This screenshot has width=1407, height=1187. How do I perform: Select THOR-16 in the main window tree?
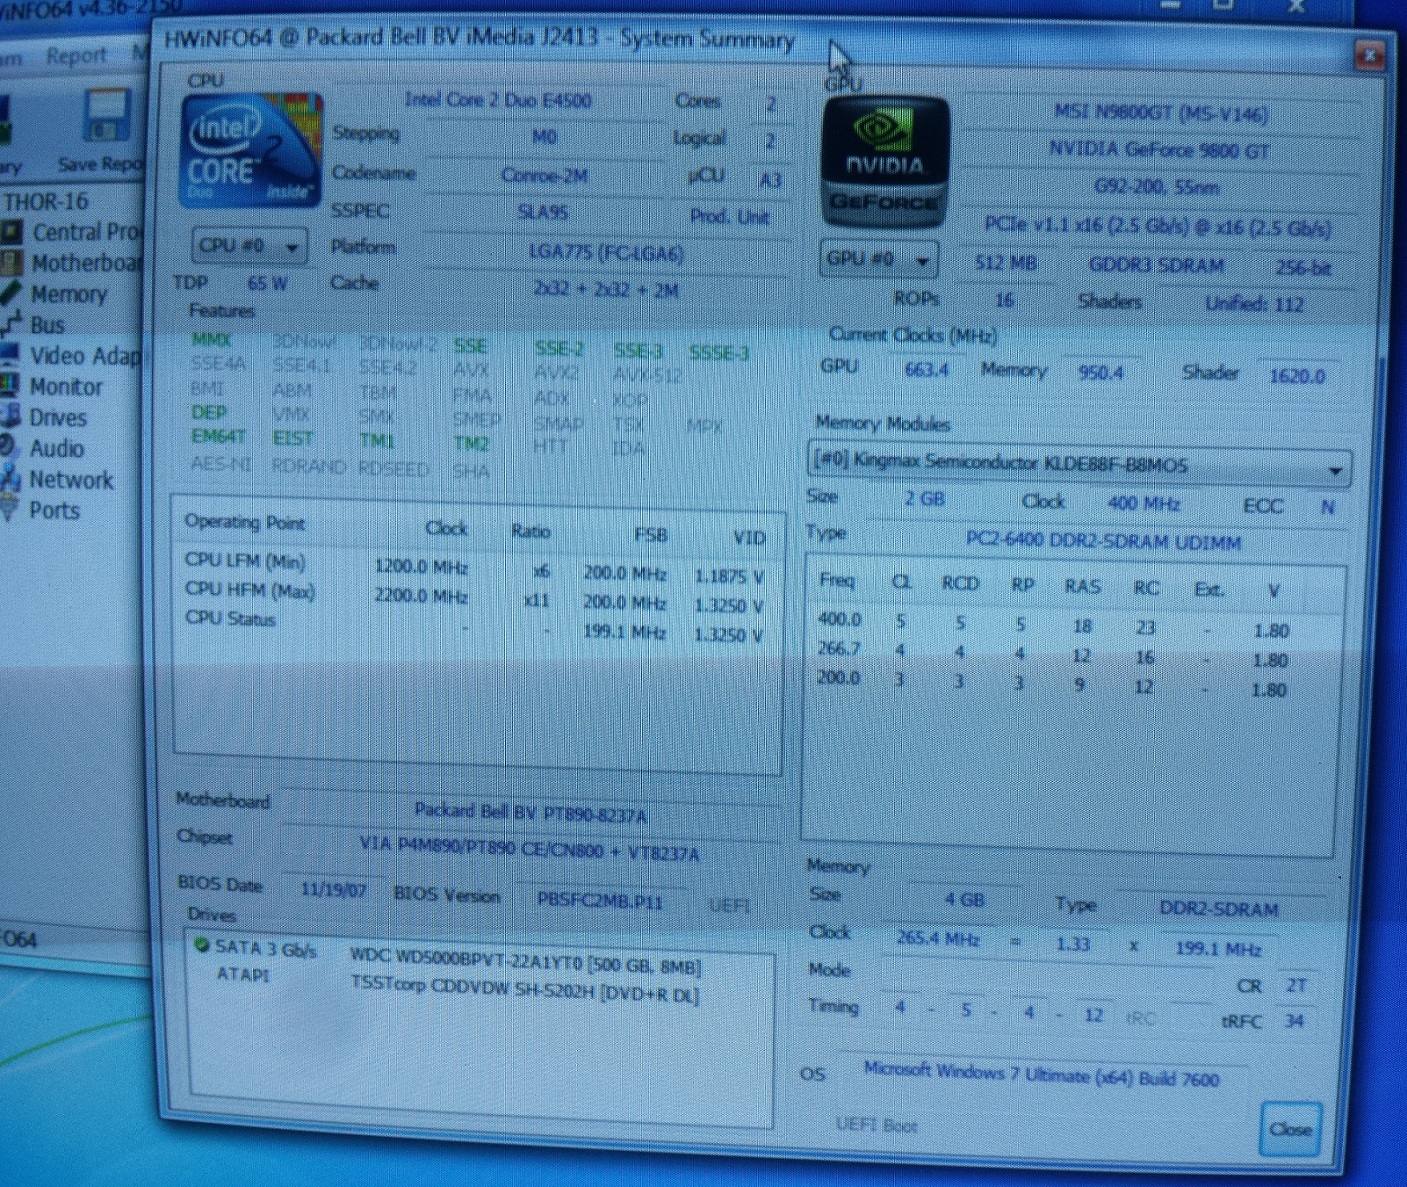(x=46, y=202)
